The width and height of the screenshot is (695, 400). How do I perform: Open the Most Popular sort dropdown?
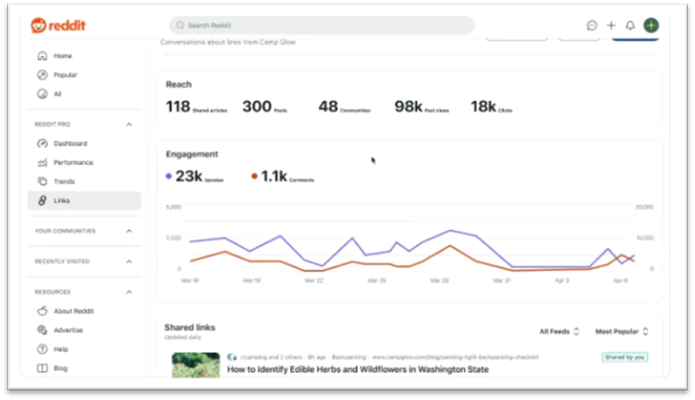point(622,331)
